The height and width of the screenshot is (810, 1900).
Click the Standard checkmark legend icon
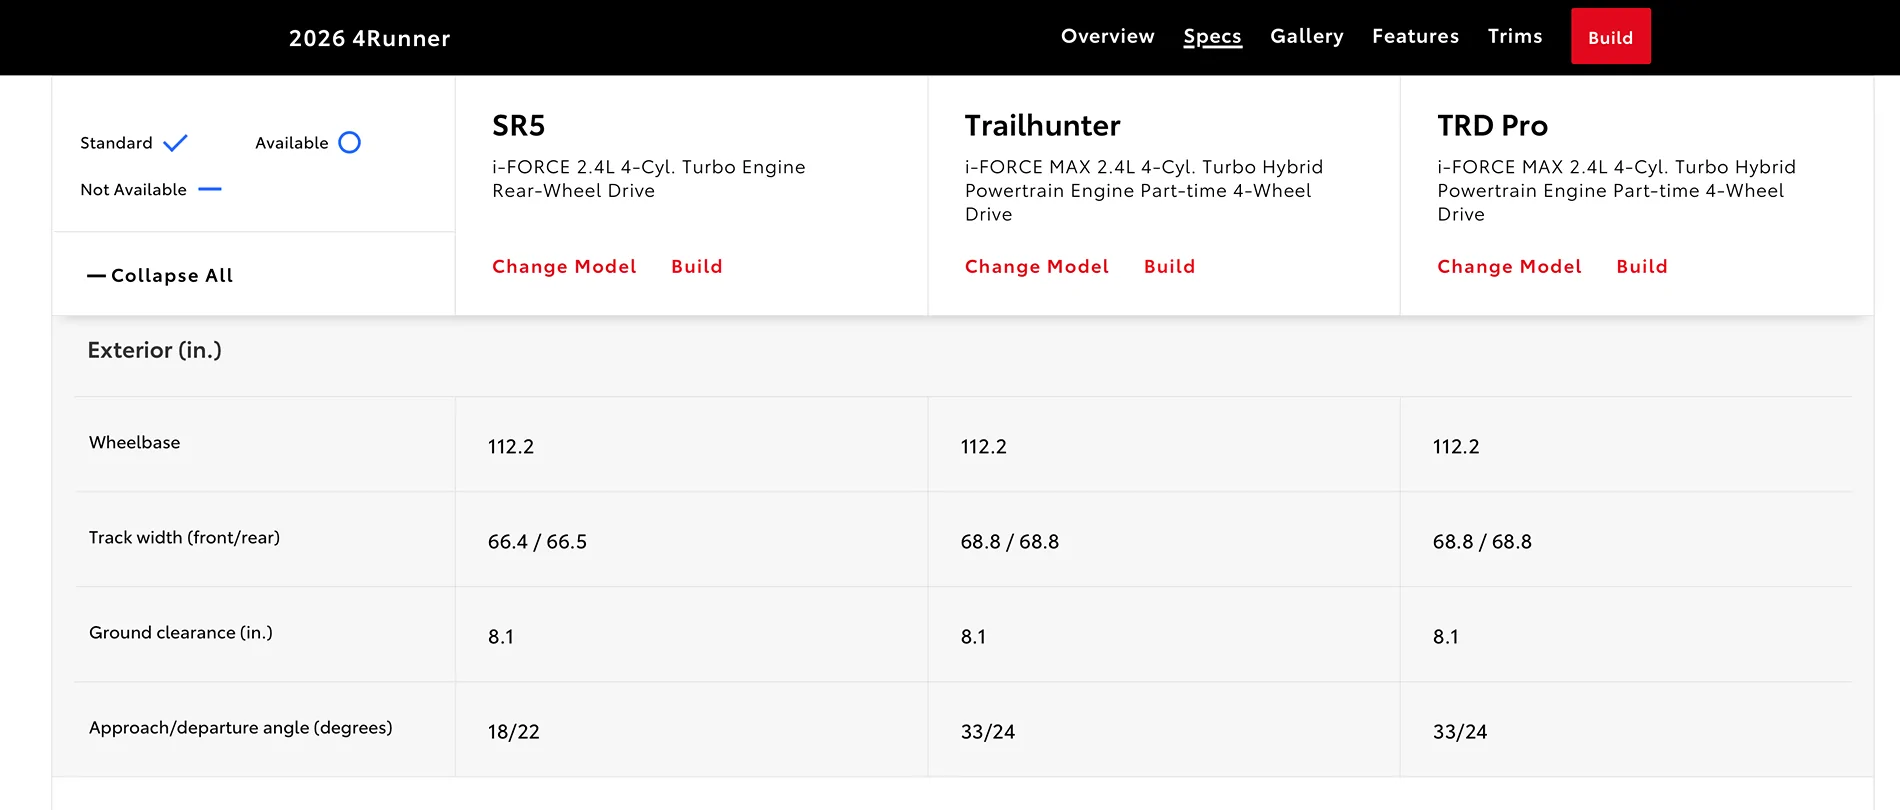[x=175, y=143]
